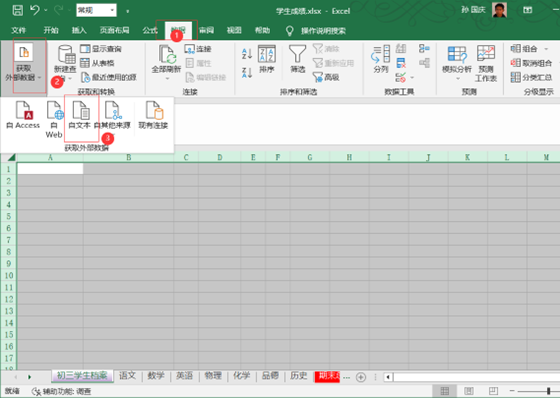Switch to the 化学 sheet tab
Viewport: 560px width, 398px height.
[241, 376]
